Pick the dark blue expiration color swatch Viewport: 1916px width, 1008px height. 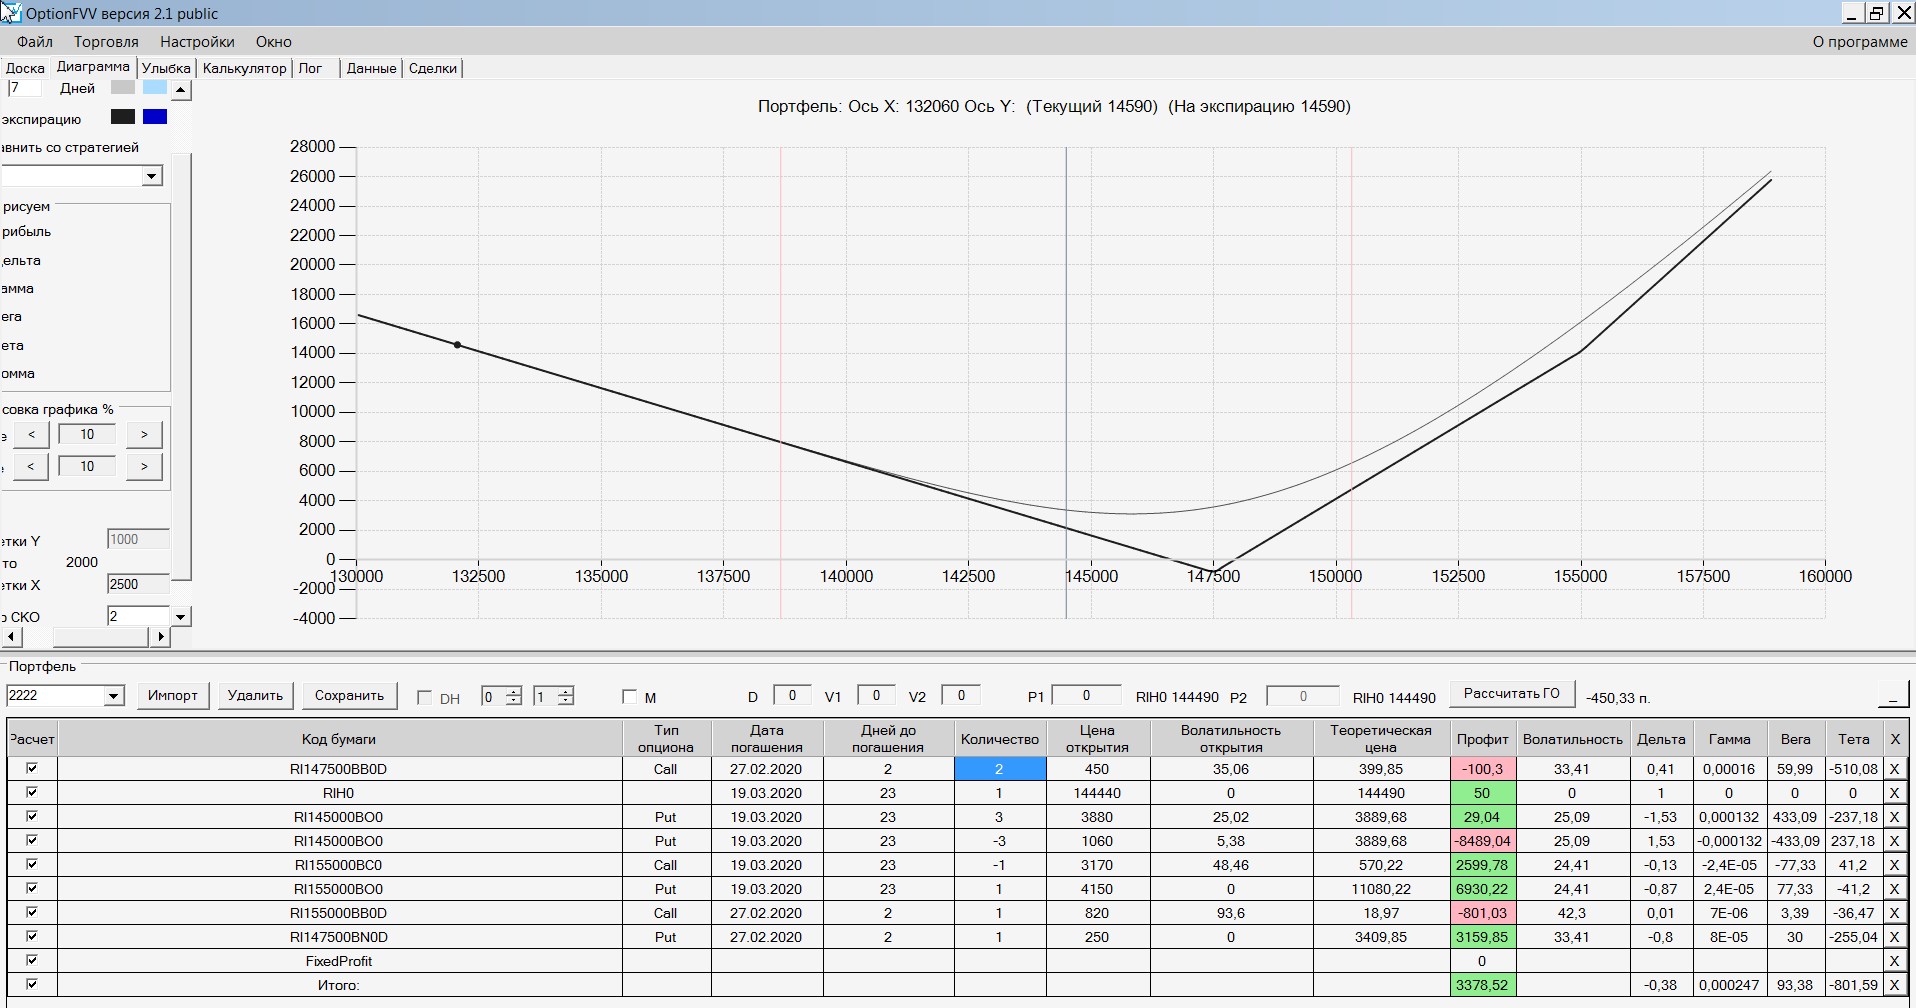tap(155, 117)
